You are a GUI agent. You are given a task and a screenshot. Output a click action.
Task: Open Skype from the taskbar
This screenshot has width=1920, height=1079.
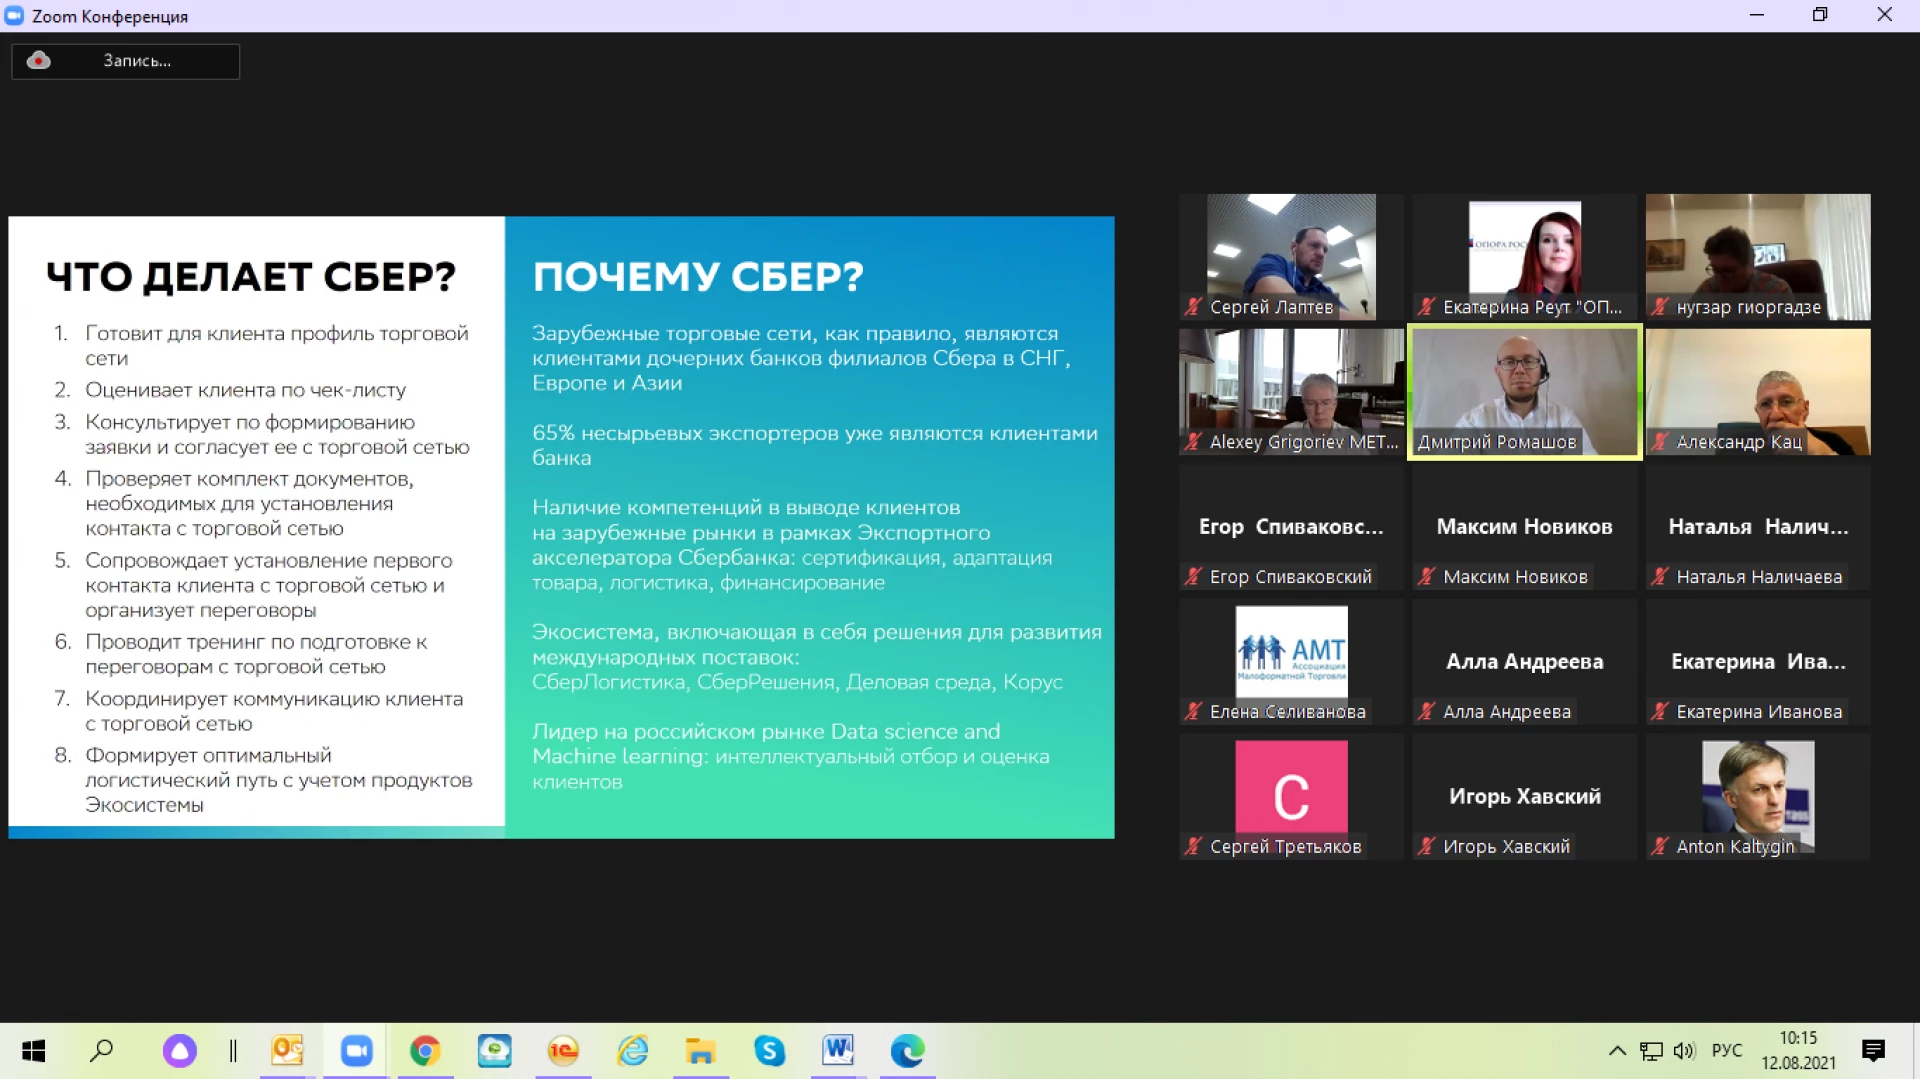point(769,1051)
